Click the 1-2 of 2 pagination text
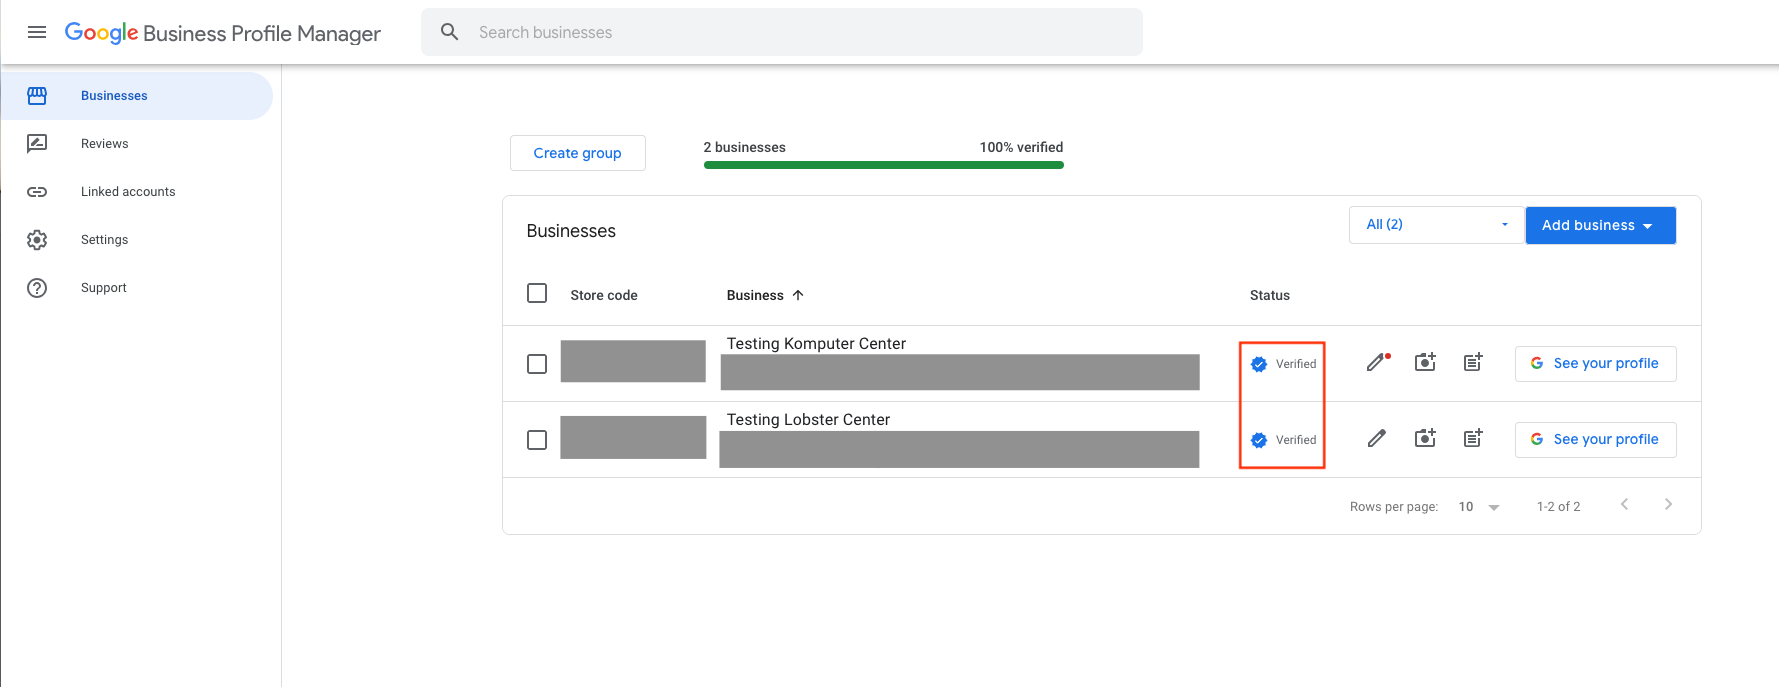This screenshot has width=1779, height=687. (x=1558, y=507)
